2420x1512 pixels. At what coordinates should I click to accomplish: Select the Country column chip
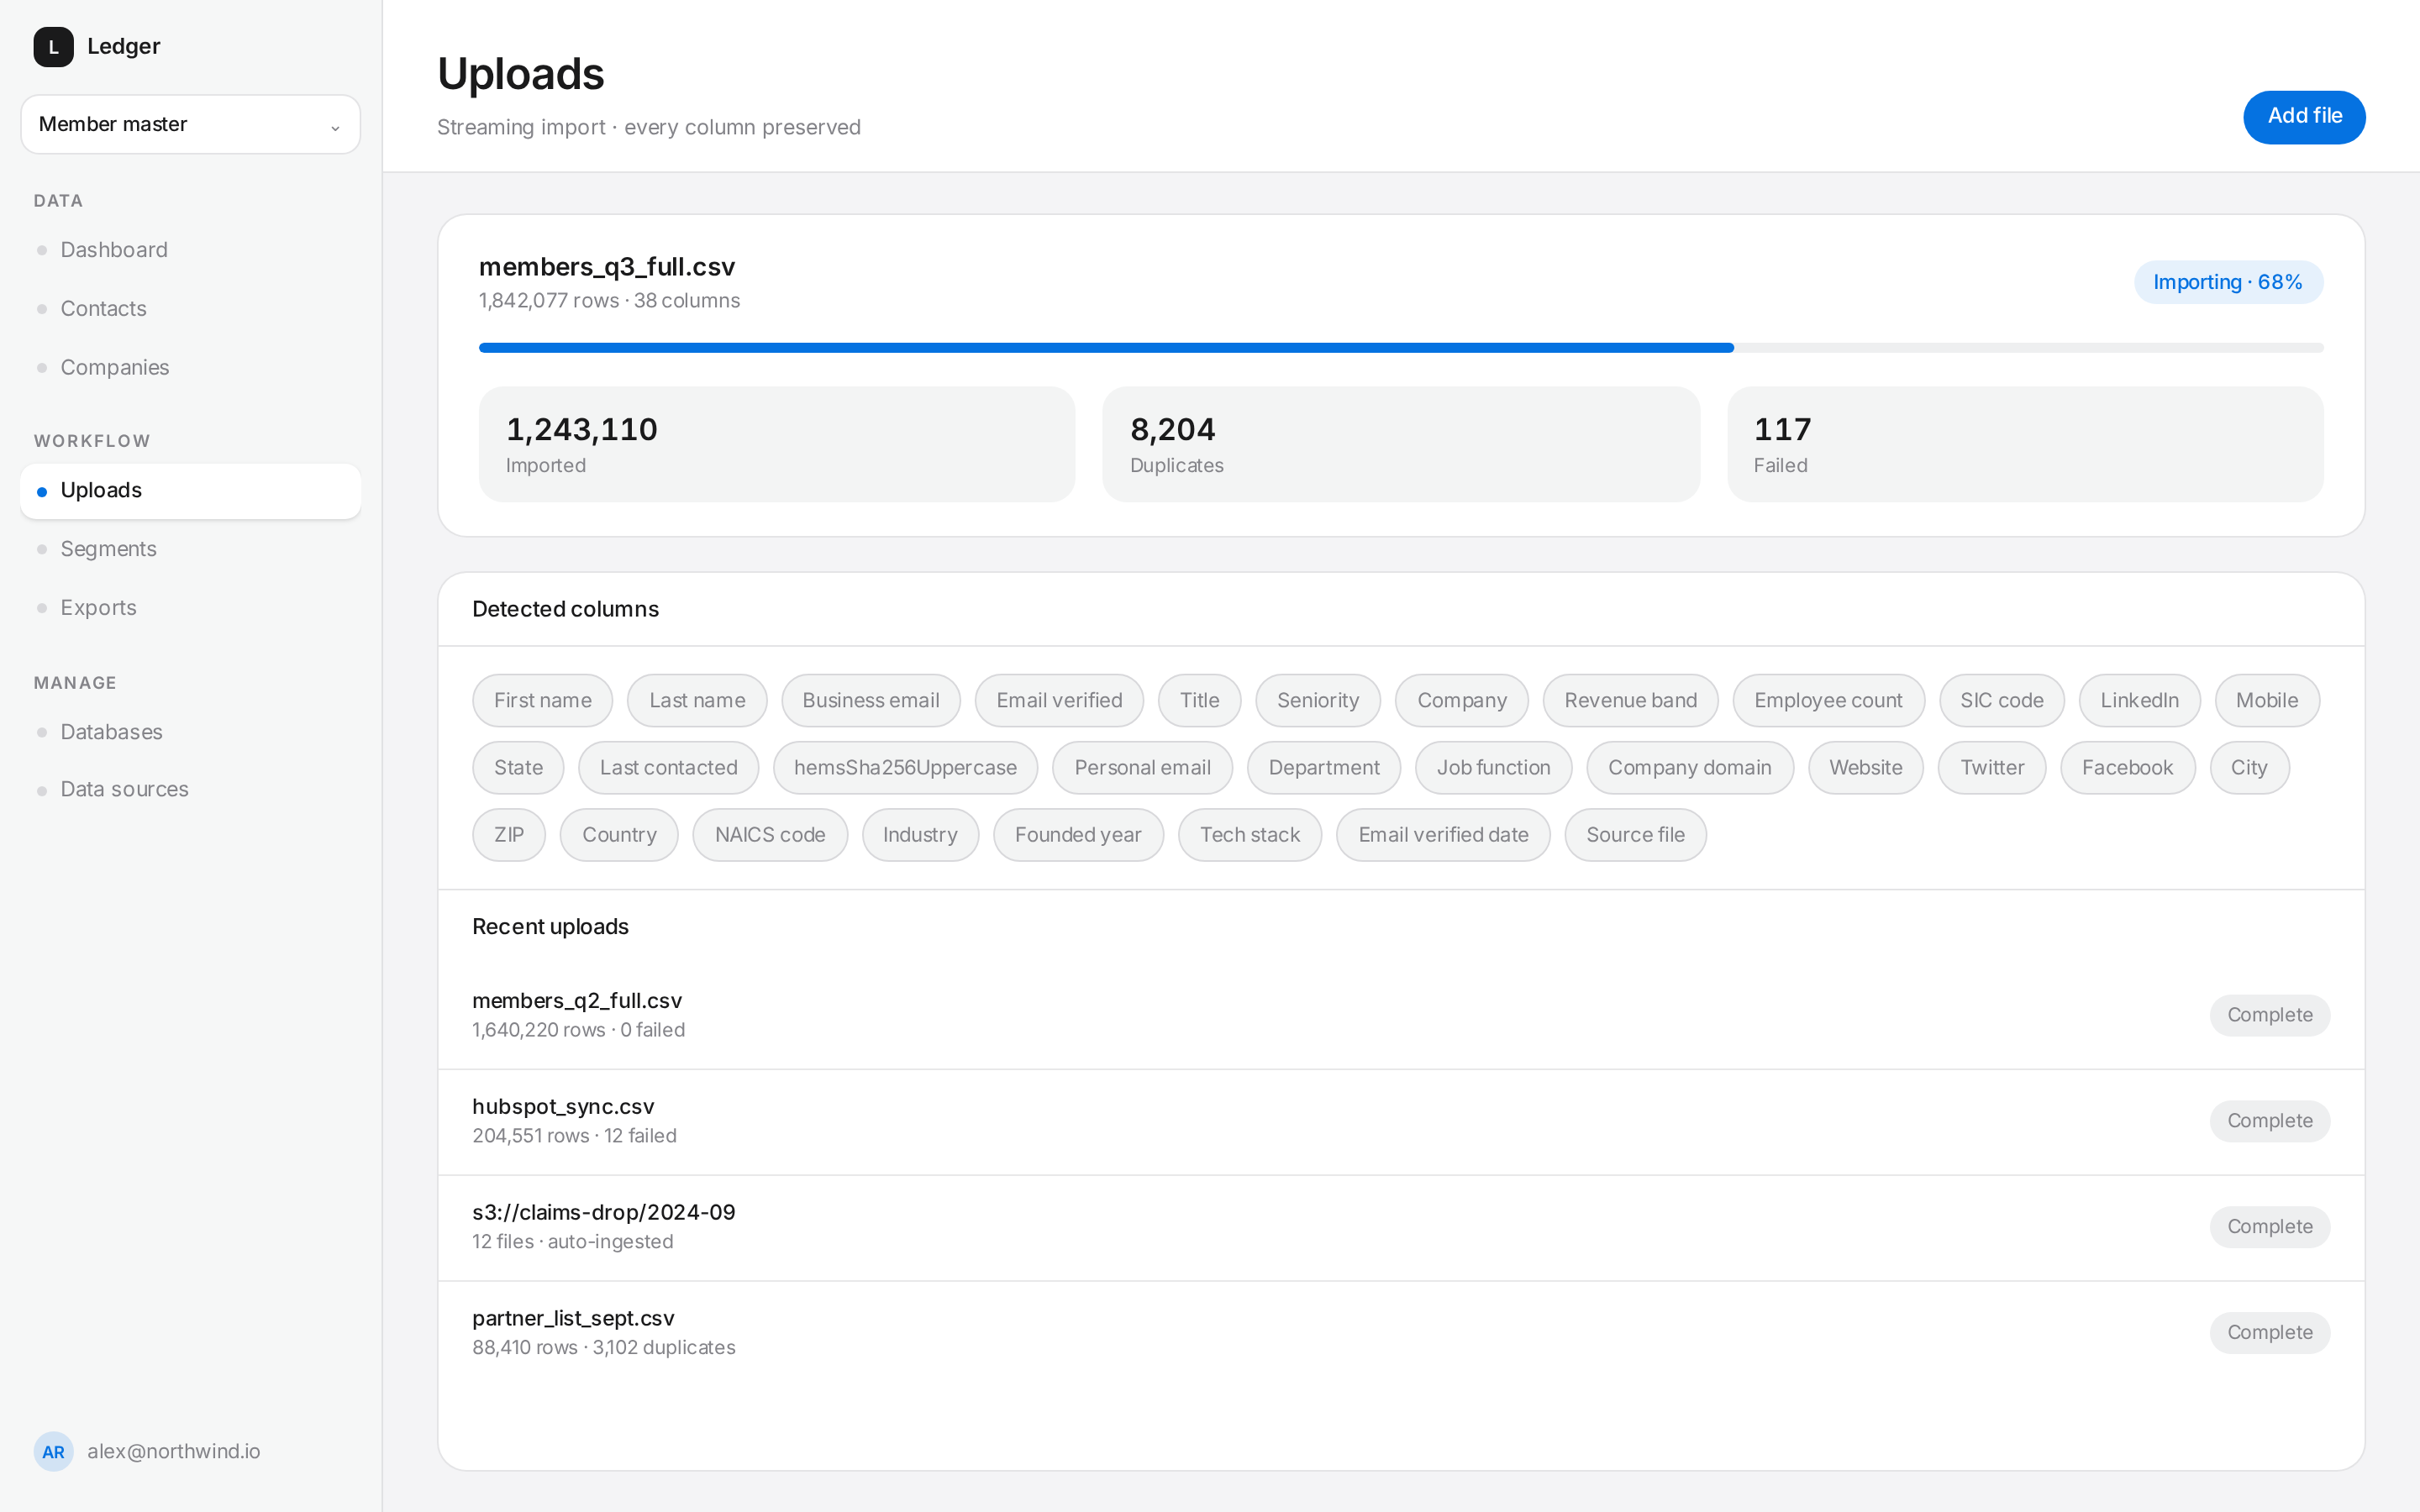point(619,835)
